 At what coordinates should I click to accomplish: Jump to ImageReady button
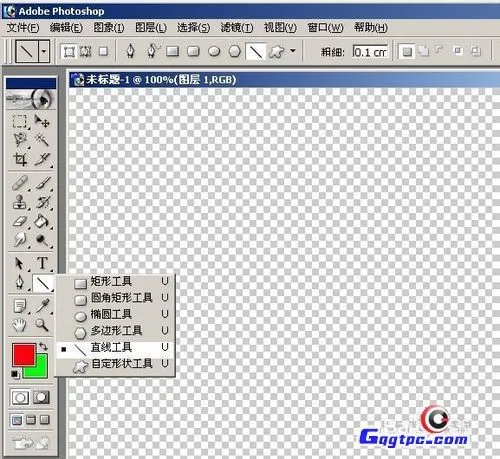[x=31, y=443]
